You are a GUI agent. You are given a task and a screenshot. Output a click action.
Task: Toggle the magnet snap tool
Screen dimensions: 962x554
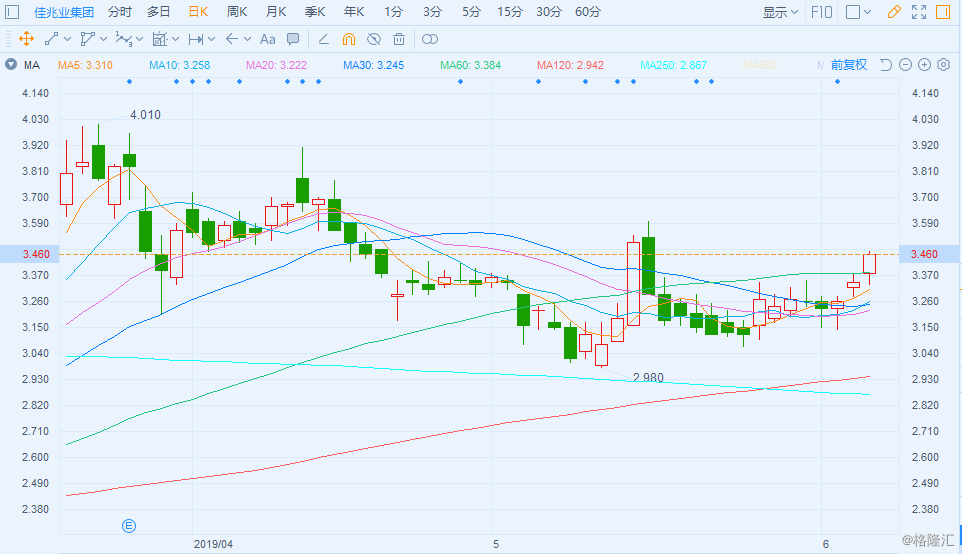click(x=348, y=39)
